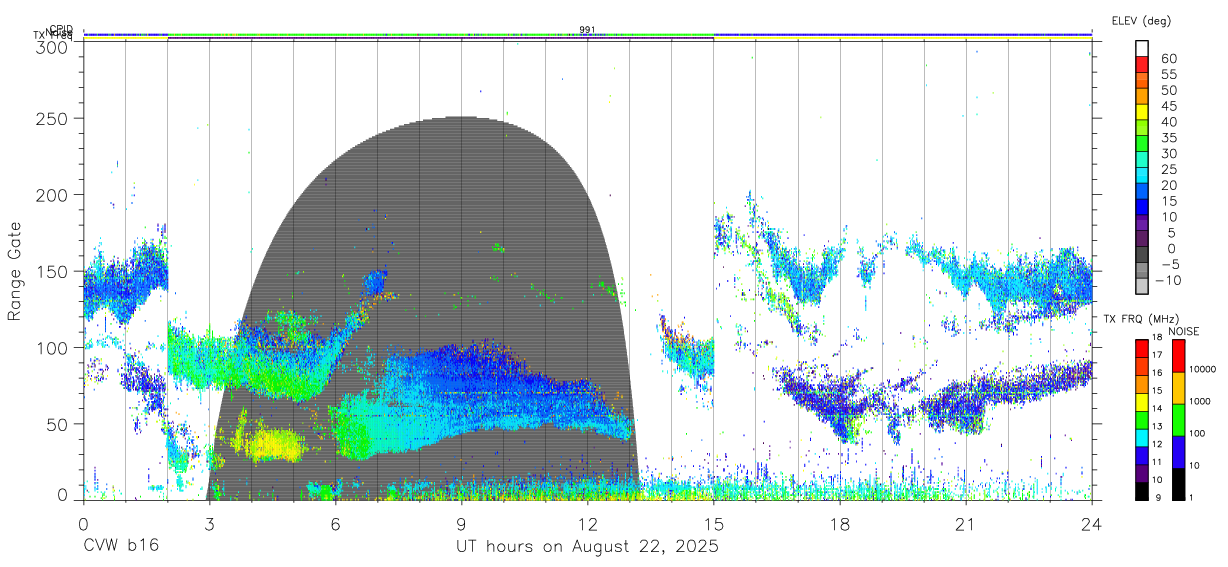Click the x-axis tick label "24"
The height and width of the screenshot is (567, 1228).
tap(1091, 524)
